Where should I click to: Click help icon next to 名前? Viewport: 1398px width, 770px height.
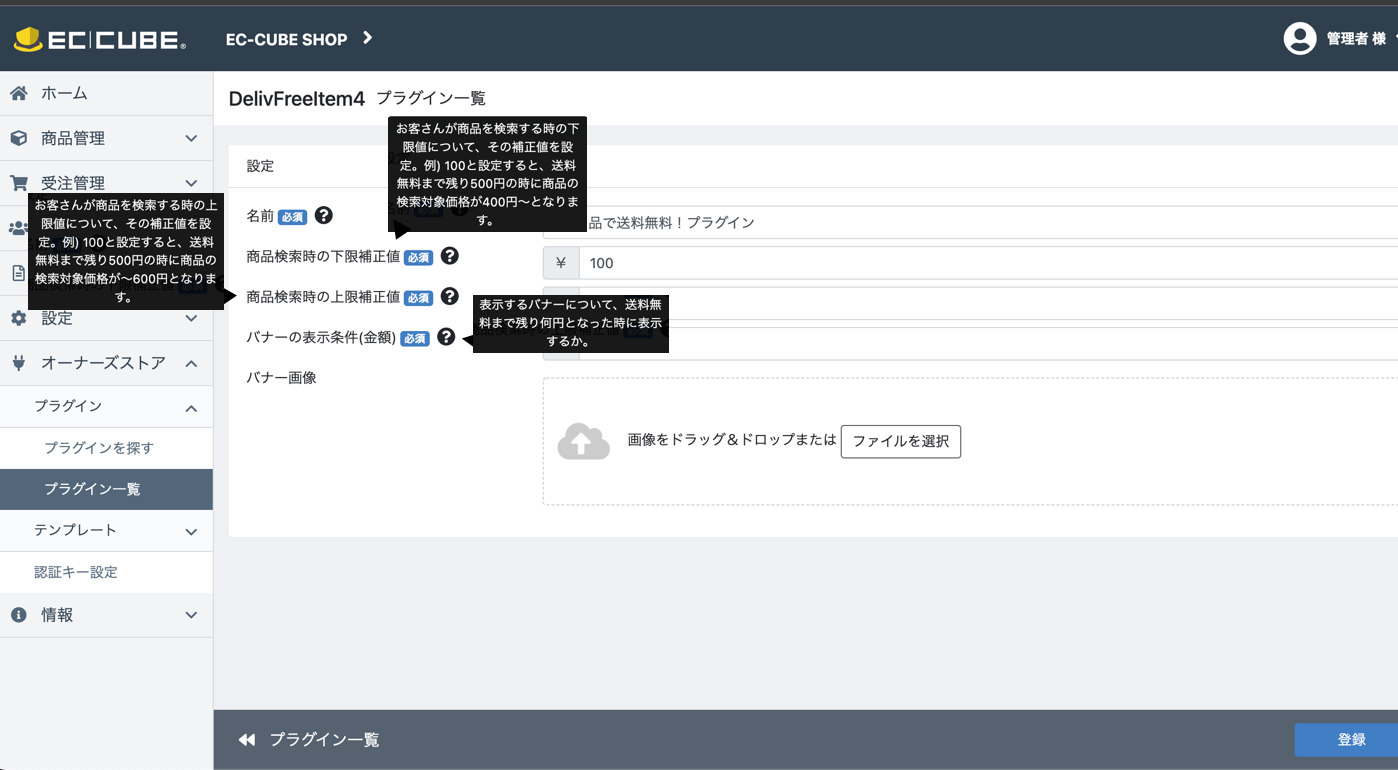(x=323, y=216)
